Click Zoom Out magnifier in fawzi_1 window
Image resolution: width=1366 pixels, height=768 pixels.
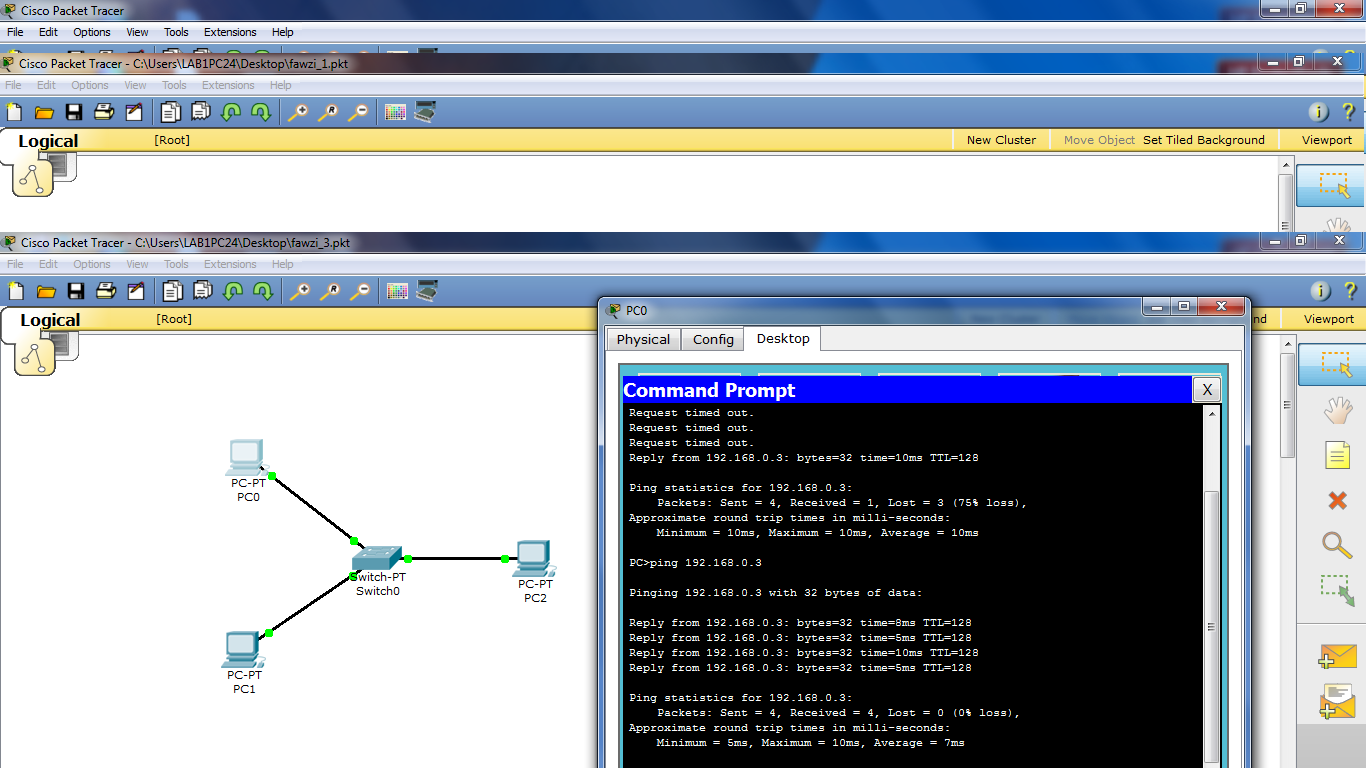pyautogui.click(x=358, y=112)
